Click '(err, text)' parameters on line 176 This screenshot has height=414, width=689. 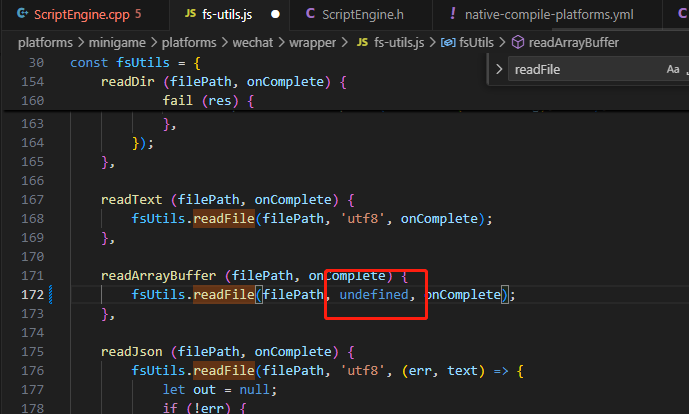pos(443,370)
